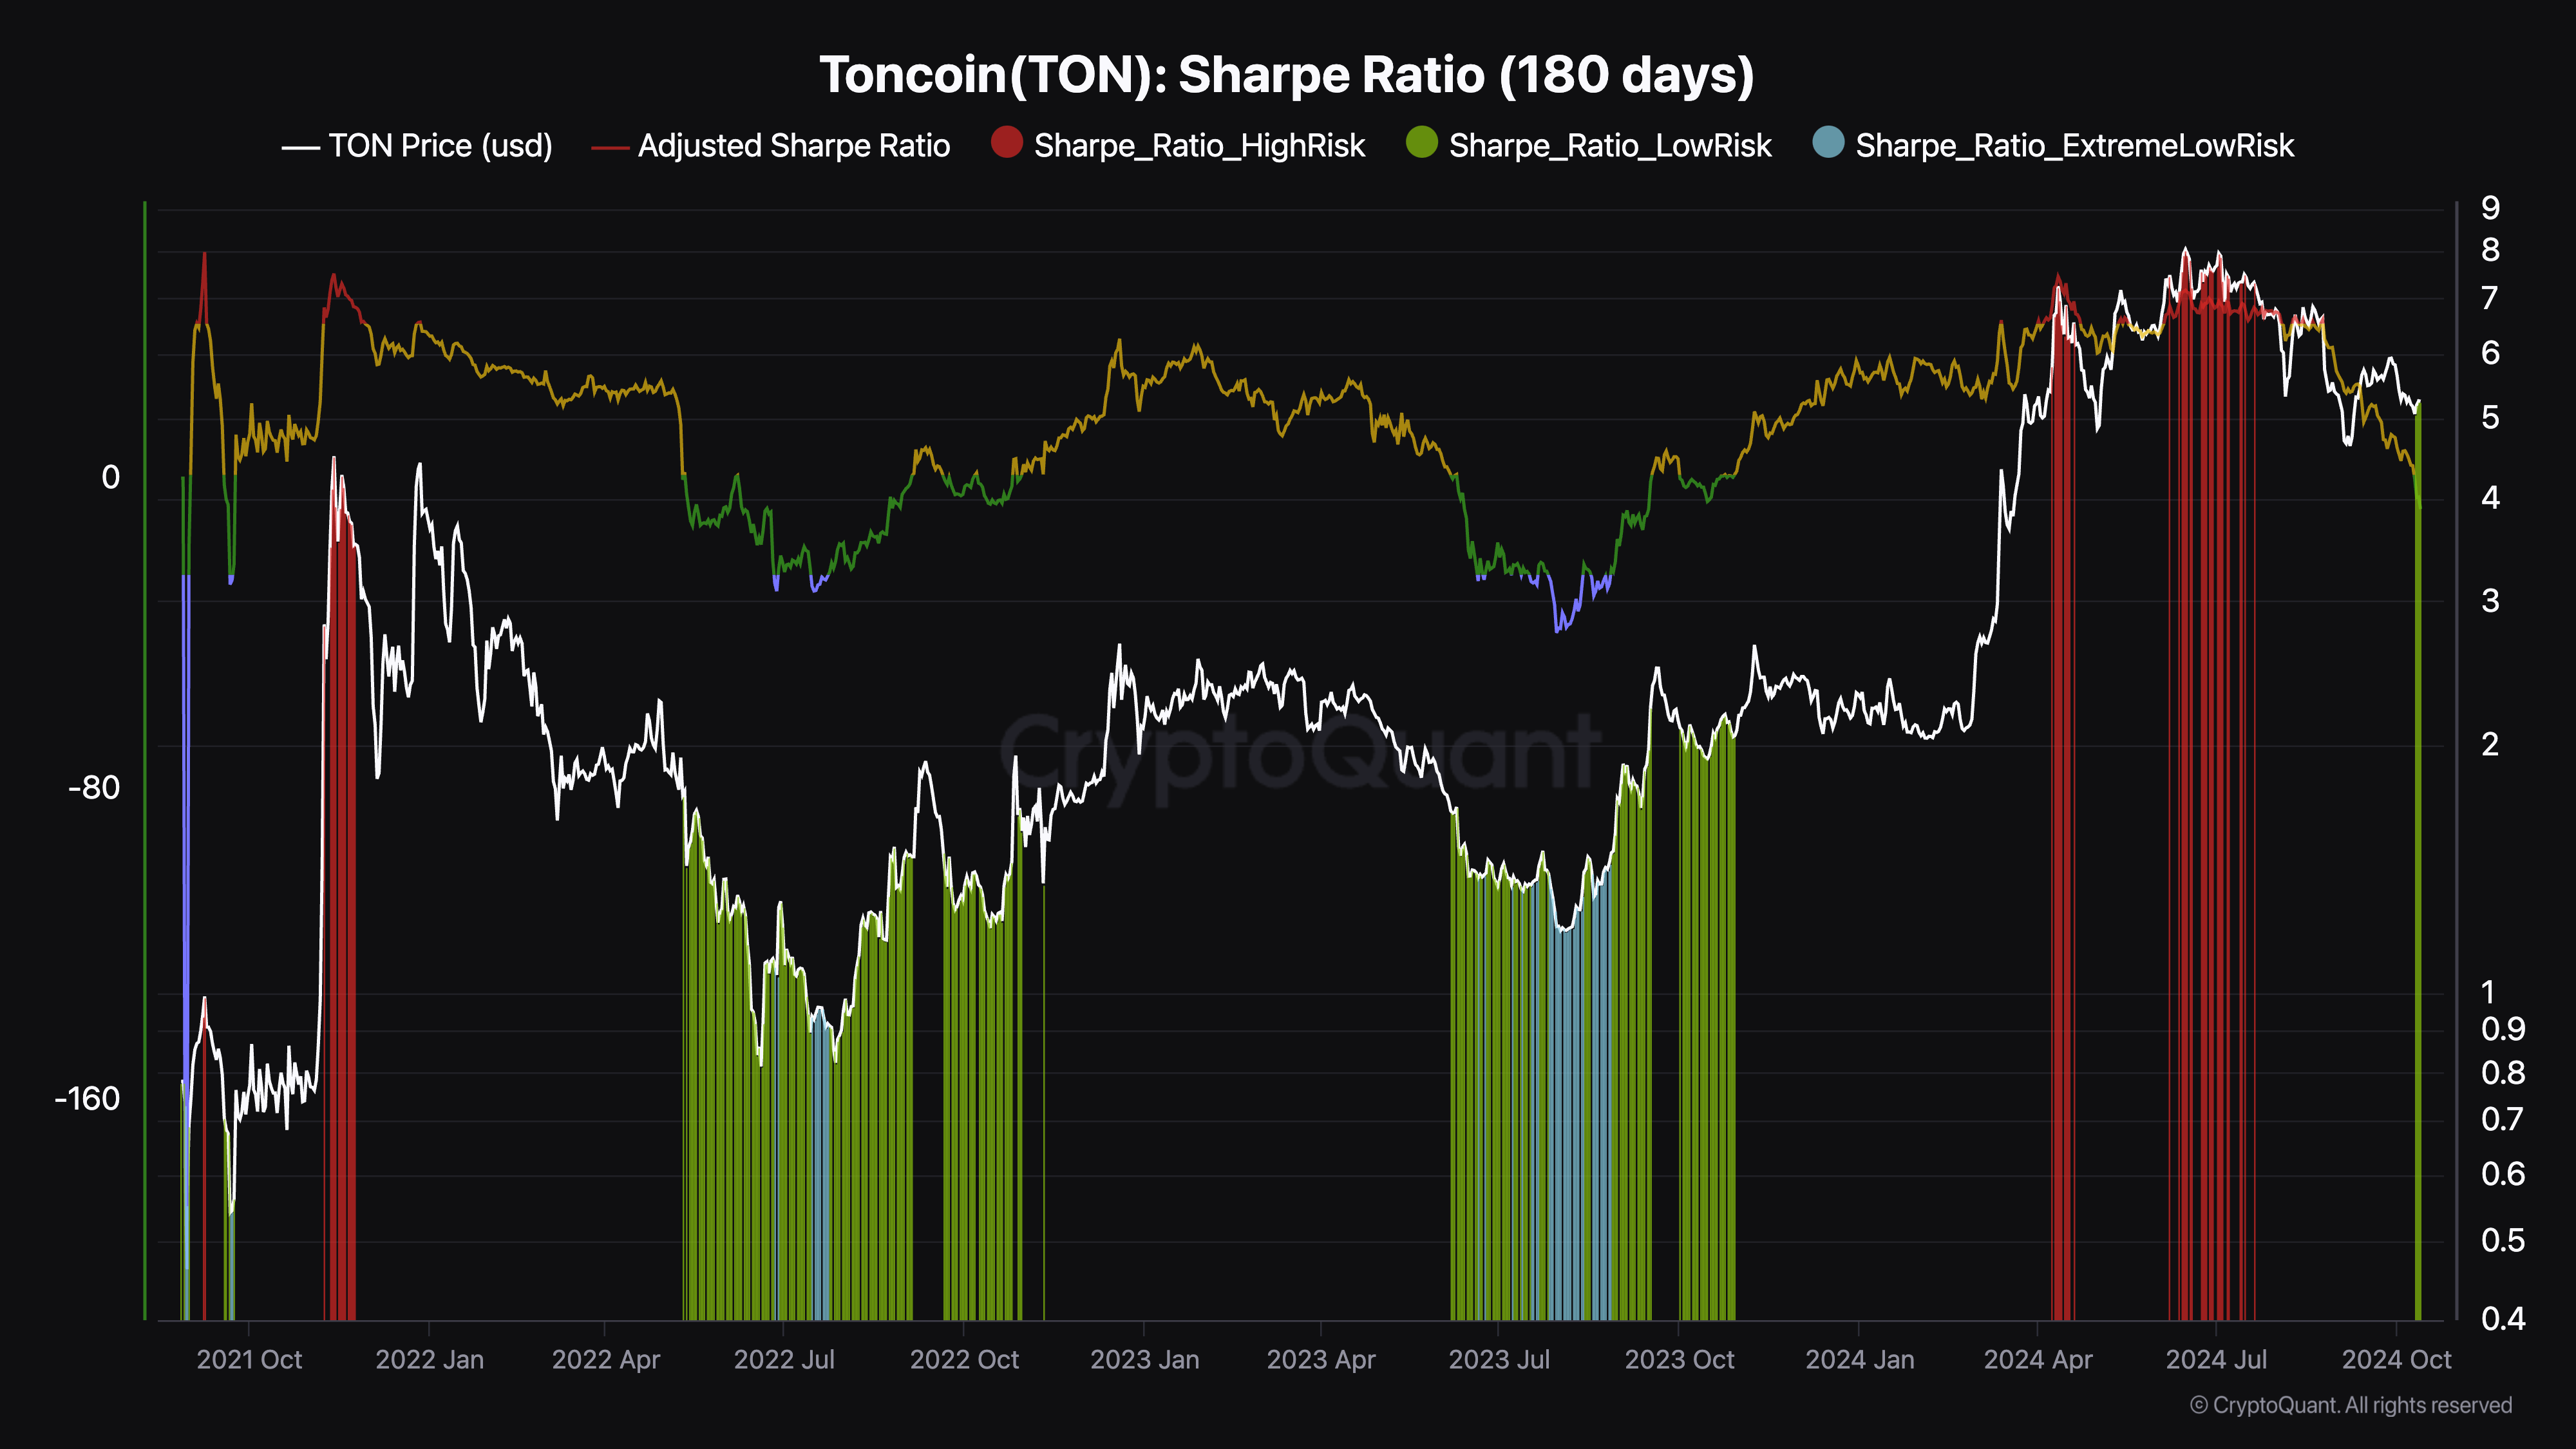The height and width of the screenshot is (1449, 2576).
Task: Click the 5 right axis price label
Action: click(x=2490, y=418)
